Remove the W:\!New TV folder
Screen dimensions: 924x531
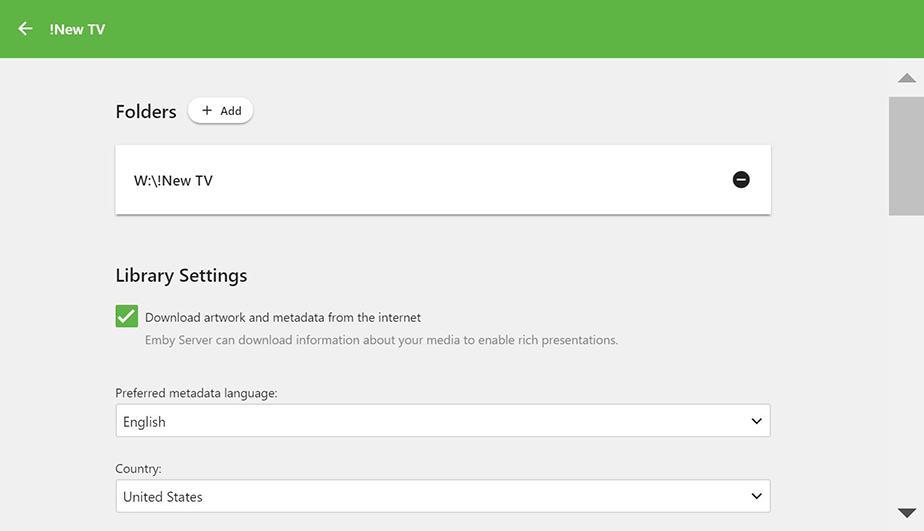741,180
